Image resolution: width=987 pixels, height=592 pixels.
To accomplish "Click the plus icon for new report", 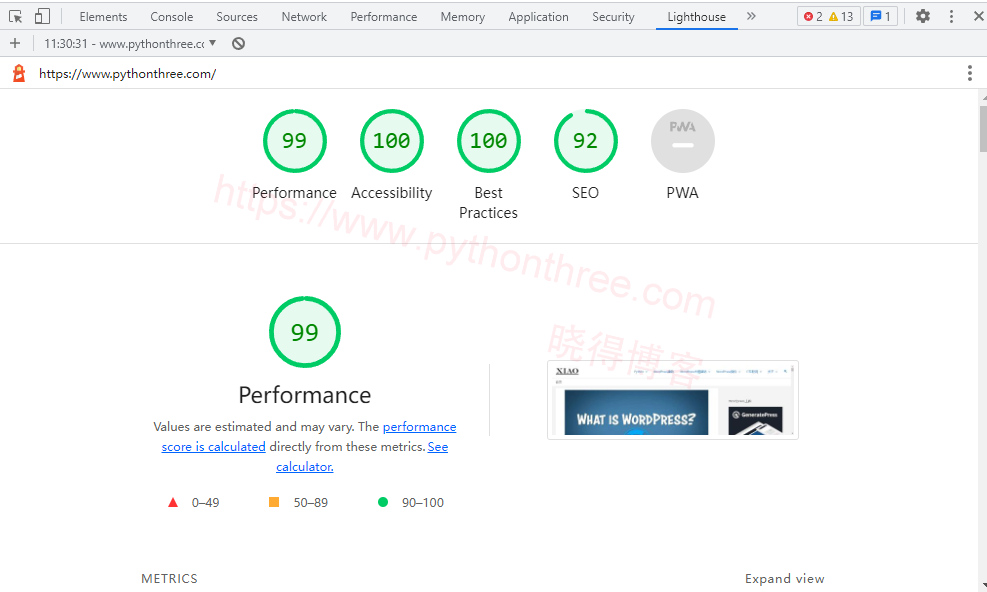I will [x=15, y=43].
